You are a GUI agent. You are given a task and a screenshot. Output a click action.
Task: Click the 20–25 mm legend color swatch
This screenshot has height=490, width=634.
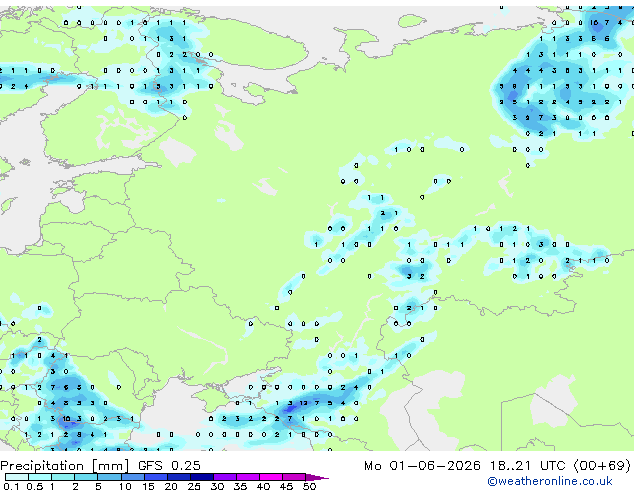[179, 477]
